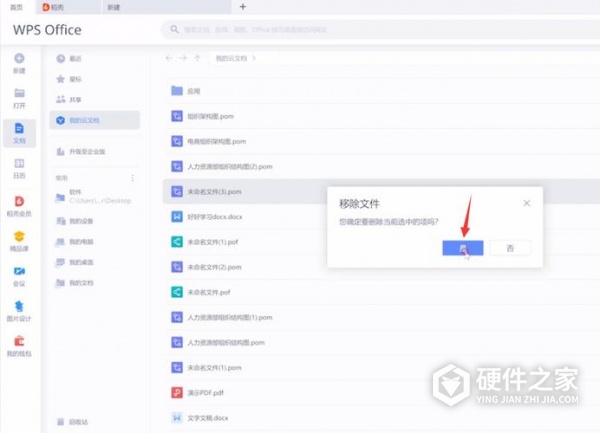Image resolution: width=600 pixels, height=433 pixels.
Task: Go back with the left arrow
Action: tap(169, 58)
